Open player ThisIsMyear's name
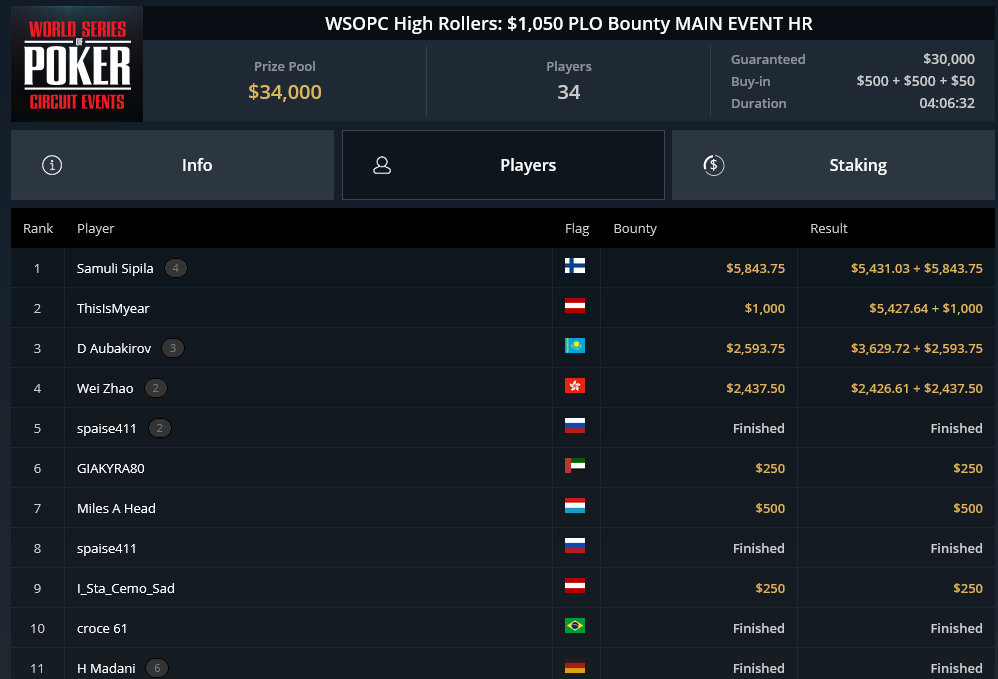Viewport: 998px width, 679px height. point(113,309)
